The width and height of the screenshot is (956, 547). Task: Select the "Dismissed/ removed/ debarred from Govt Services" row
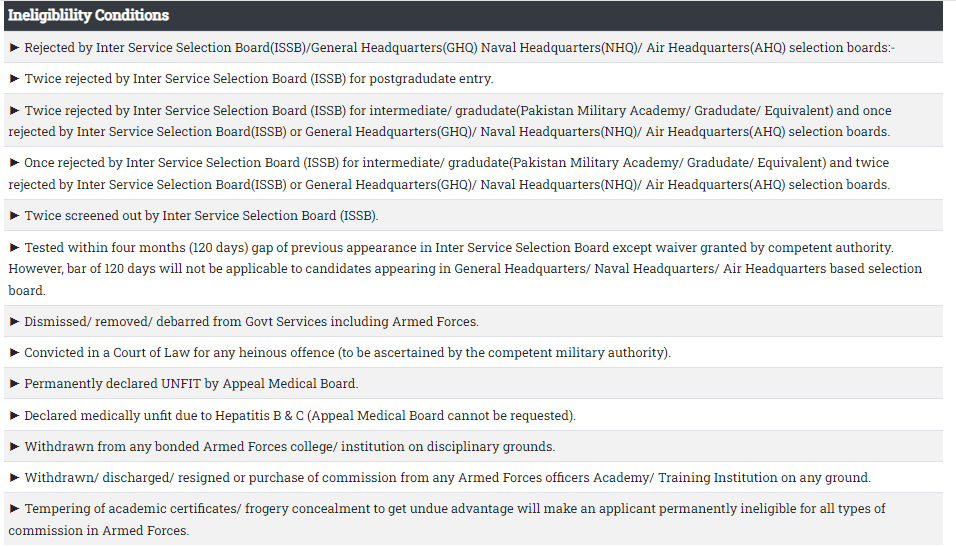(x=251, y=322)
